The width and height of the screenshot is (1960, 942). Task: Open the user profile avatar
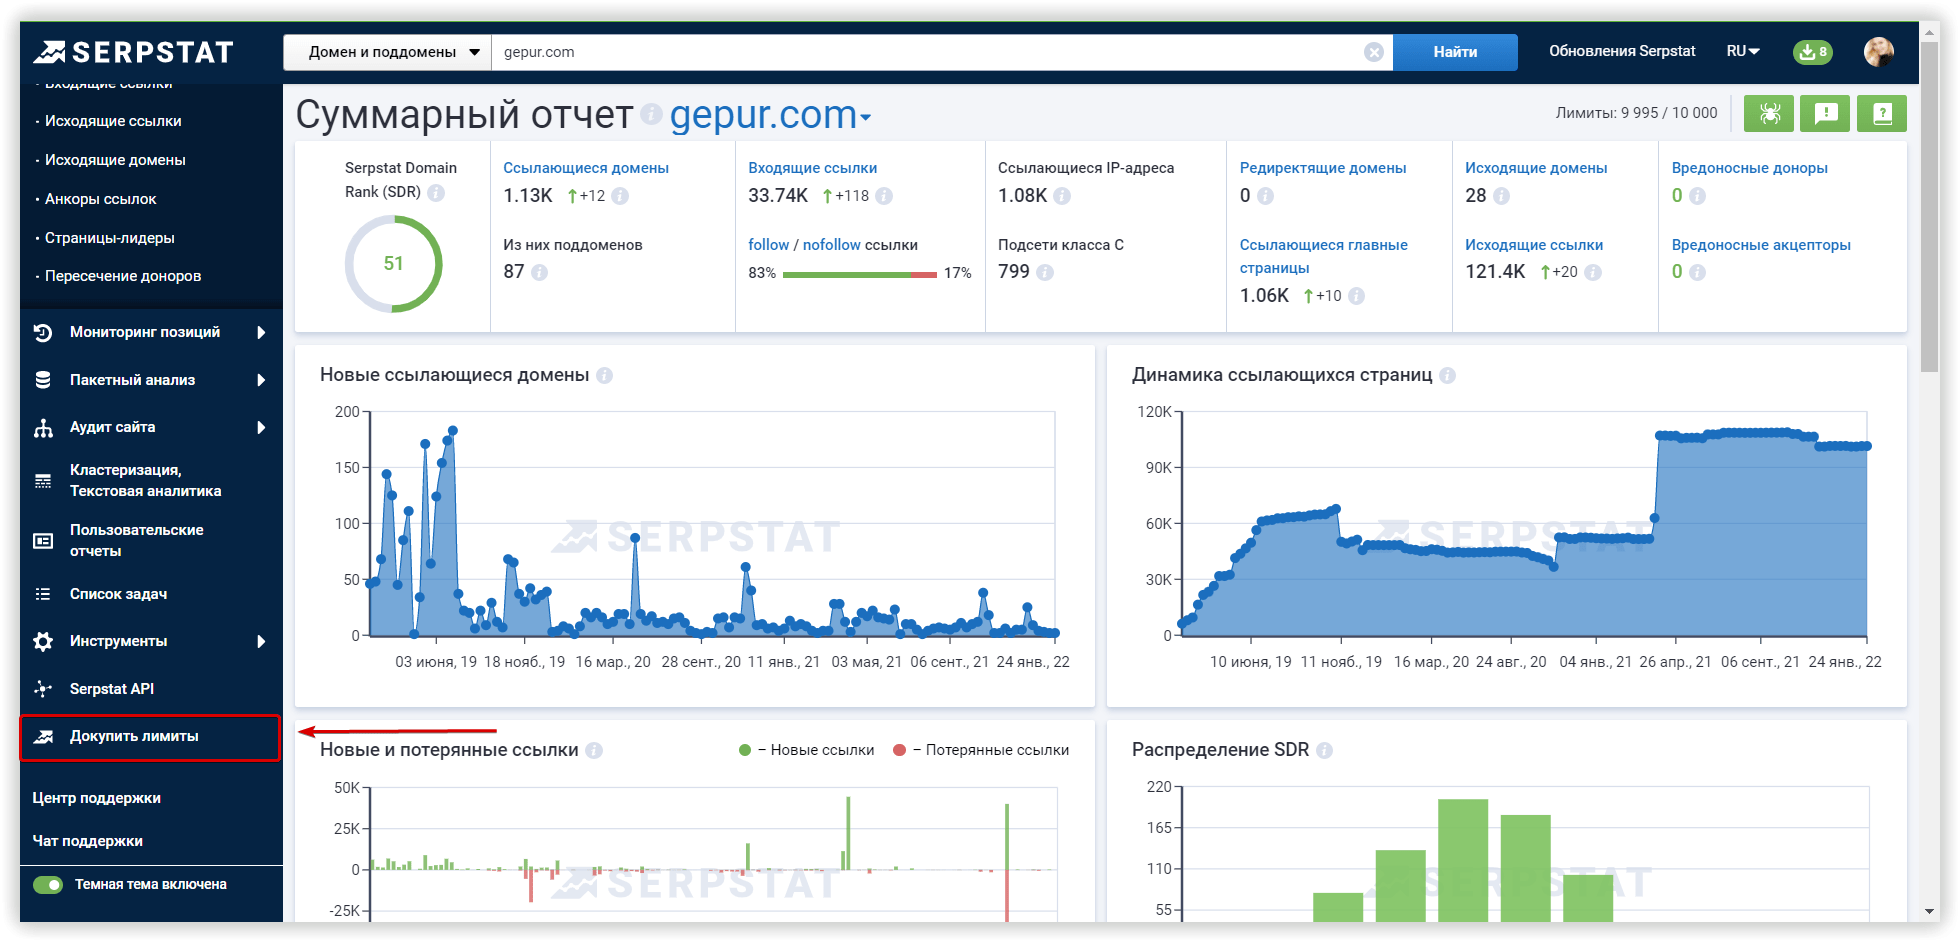click(1879, 52)
